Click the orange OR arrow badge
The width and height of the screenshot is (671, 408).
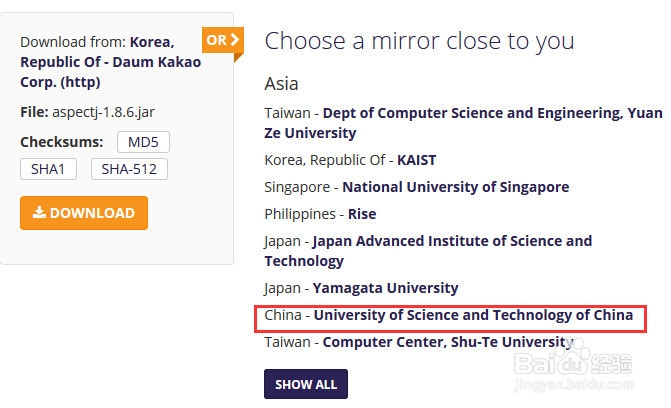223,41
